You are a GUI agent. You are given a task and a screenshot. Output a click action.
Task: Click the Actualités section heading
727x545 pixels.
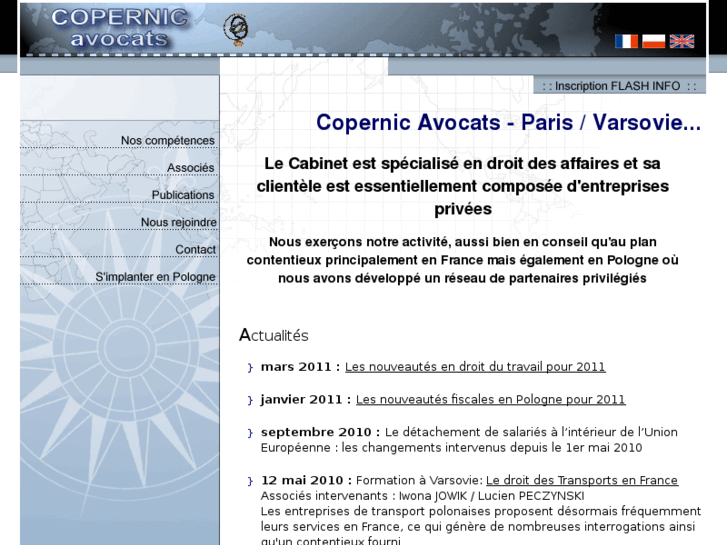click(274, 335)
